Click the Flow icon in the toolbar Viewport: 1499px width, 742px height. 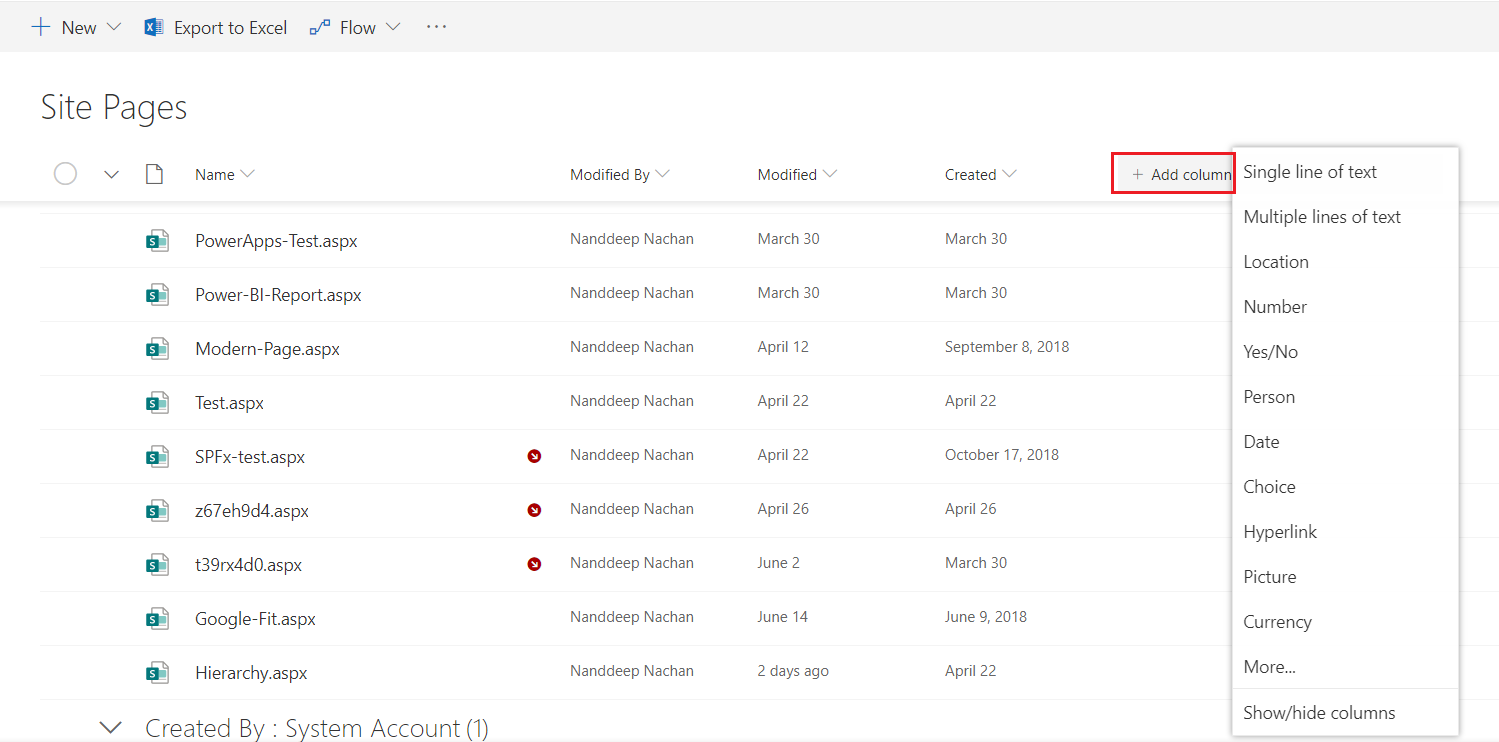(x=320, y=28)
